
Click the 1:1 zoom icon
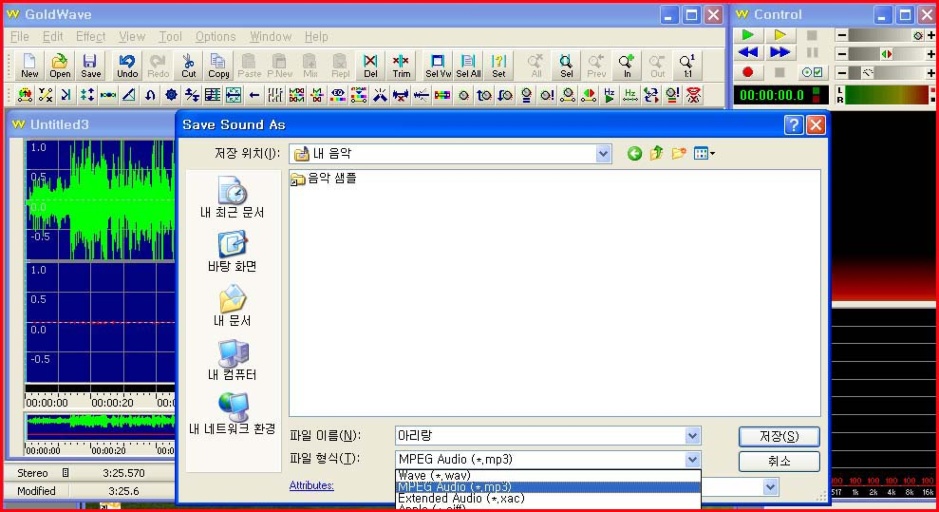pos(687,65)
